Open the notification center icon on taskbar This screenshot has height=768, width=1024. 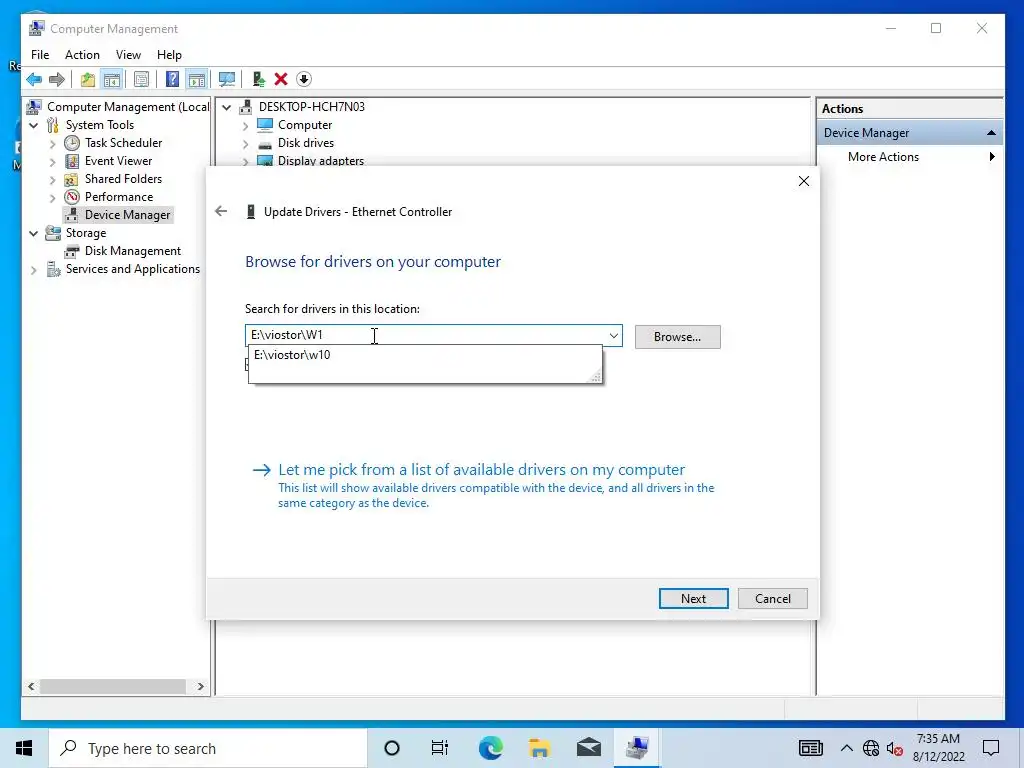point(991,748)
